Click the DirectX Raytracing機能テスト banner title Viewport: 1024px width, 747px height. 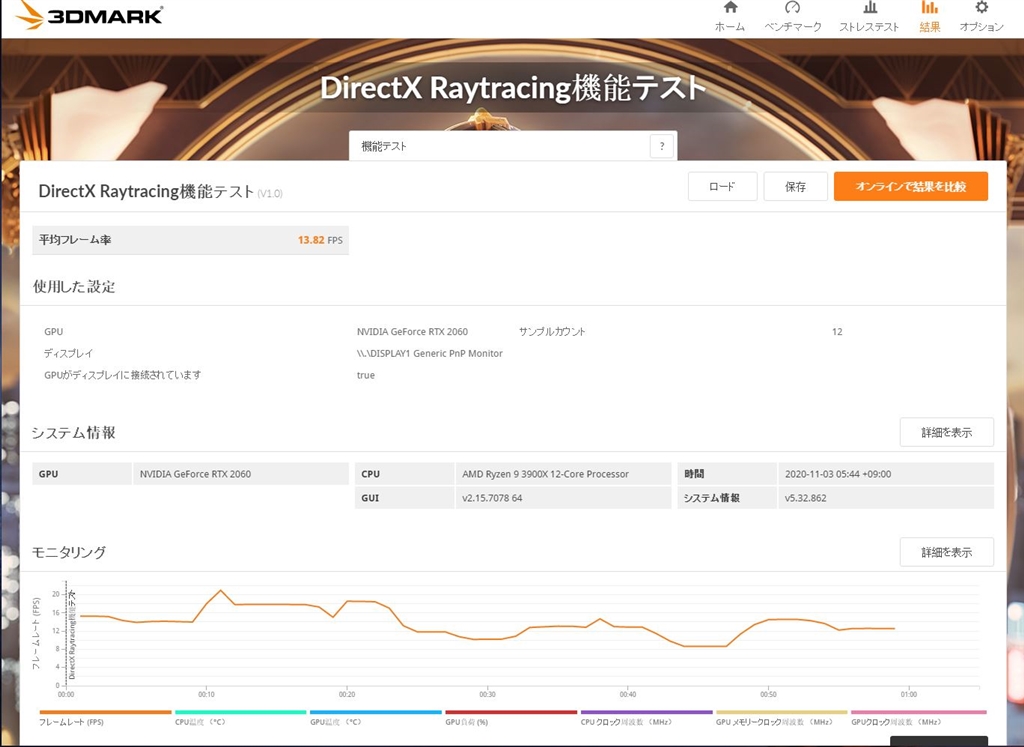tap(513, 88)
